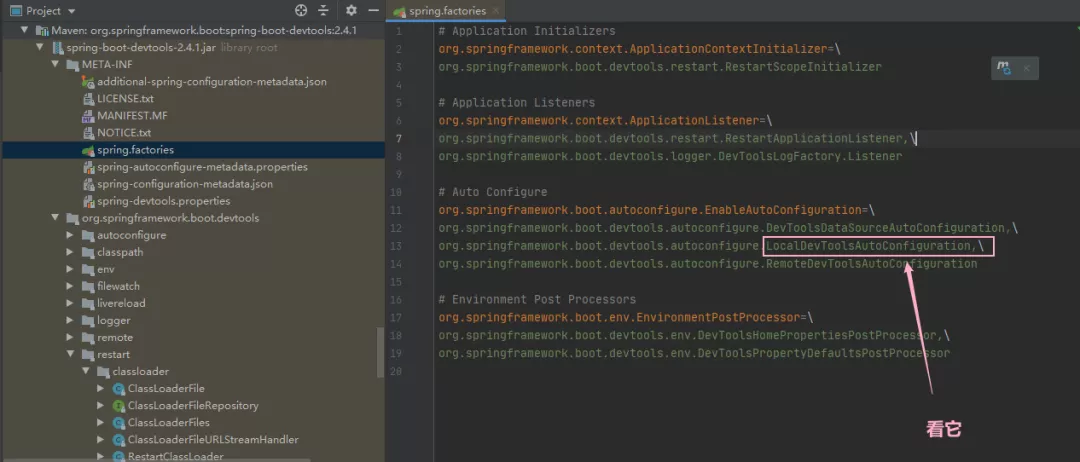Open the Project view dropdown
This screenshot has width=1080, height=462.
(72, 12)
